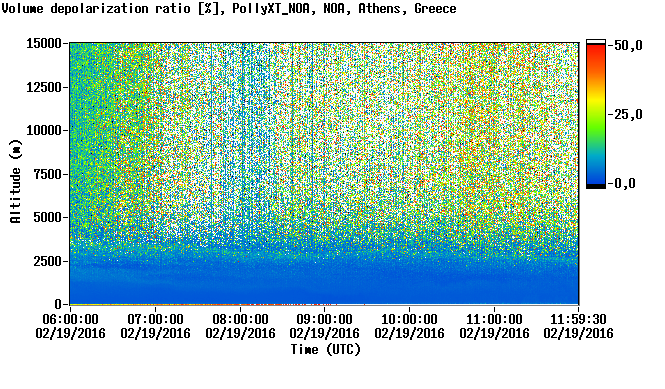Click the Time (UTC) axis title
Screen dimensions: 665x389
pyautogui.click(x=325, y=350)
